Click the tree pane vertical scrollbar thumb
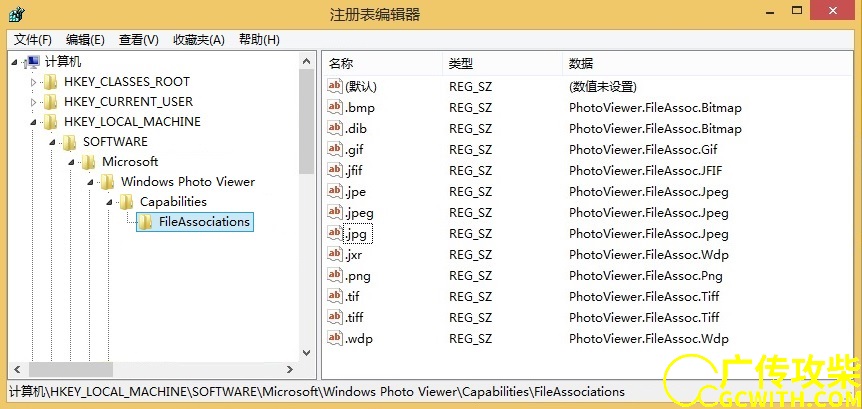The image size is (862, 409). (307, 121)
